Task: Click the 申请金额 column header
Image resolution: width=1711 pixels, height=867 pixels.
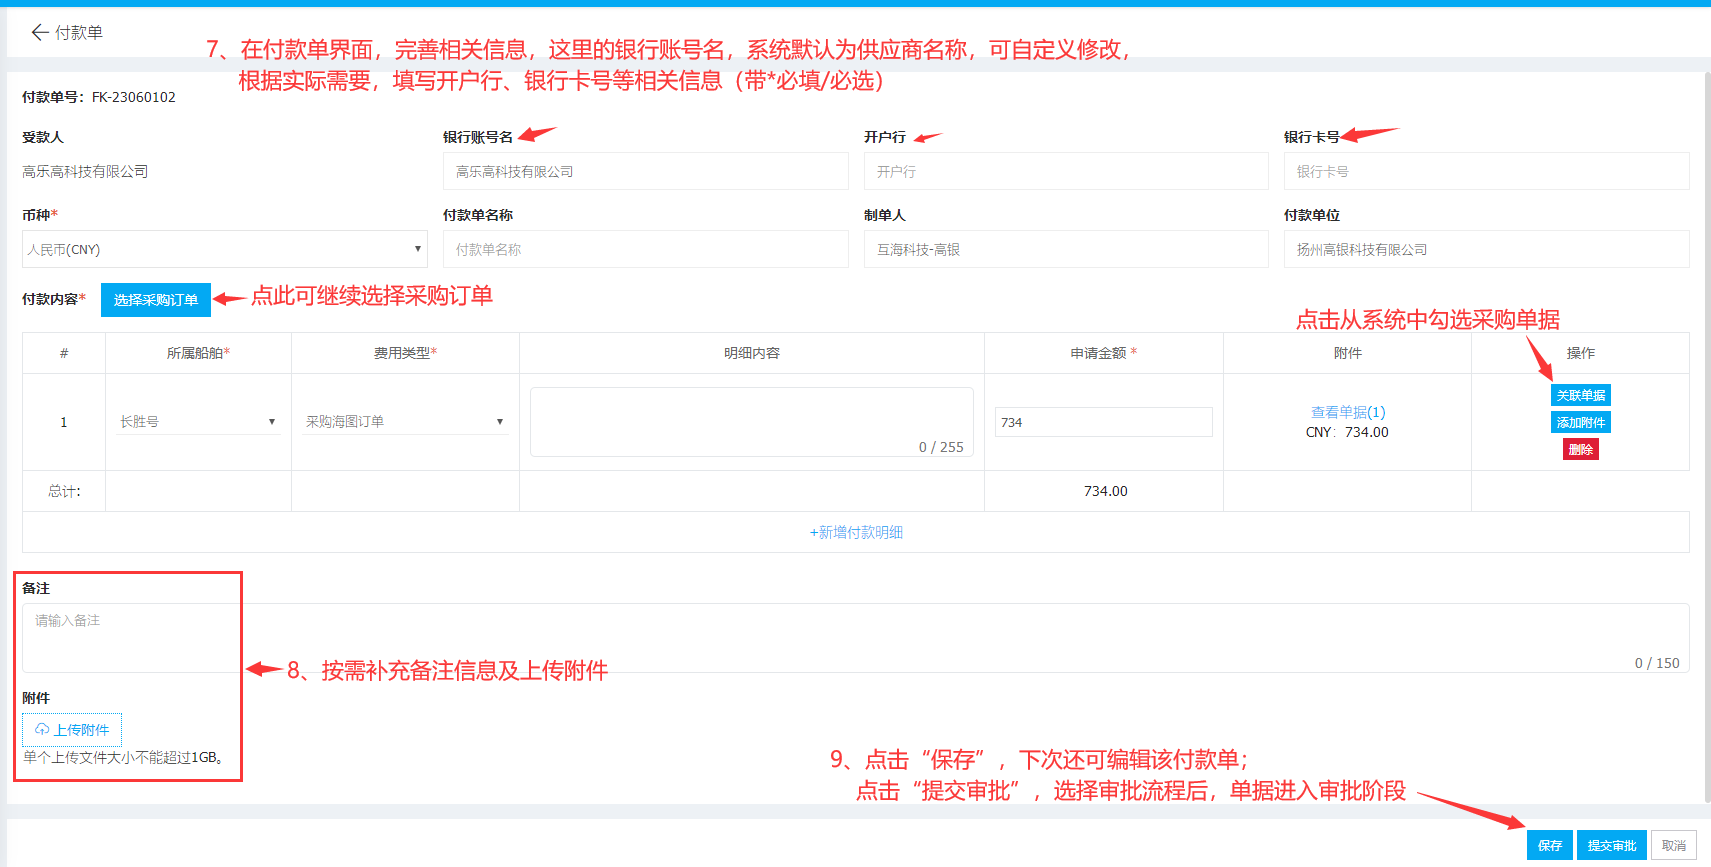Action: 1103,353
